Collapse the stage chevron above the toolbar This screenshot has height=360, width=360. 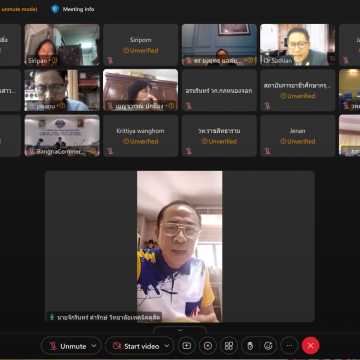[x=180, y=330]
